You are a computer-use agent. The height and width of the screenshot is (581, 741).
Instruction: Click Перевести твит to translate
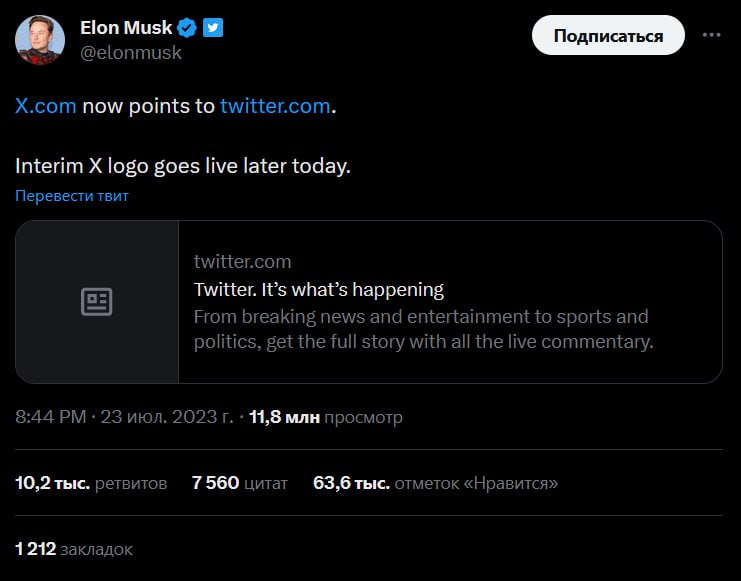[72, 196]
